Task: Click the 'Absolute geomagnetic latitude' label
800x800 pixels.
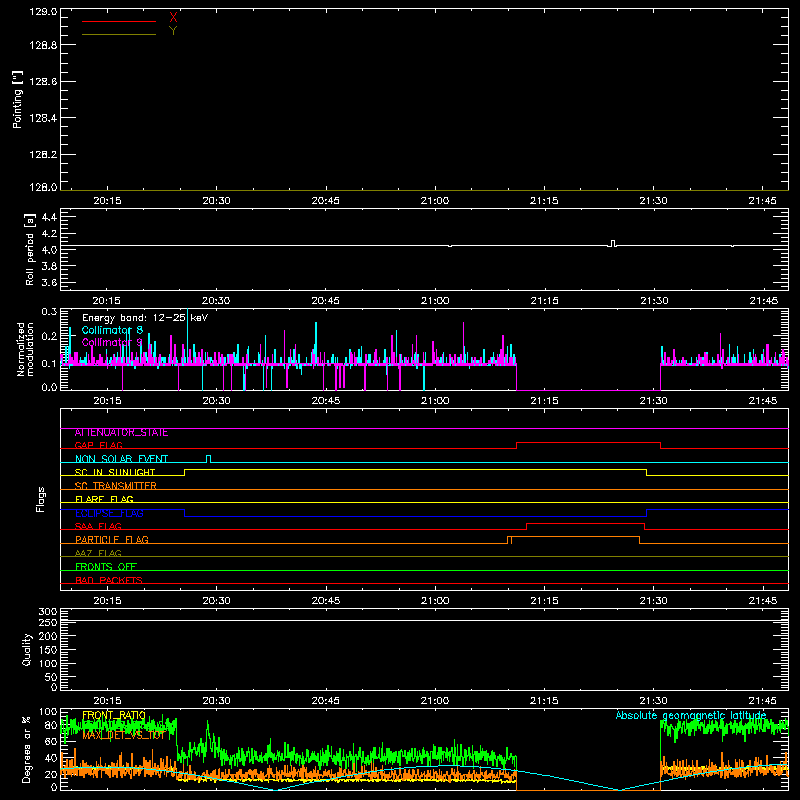Action: click(691, 715)
